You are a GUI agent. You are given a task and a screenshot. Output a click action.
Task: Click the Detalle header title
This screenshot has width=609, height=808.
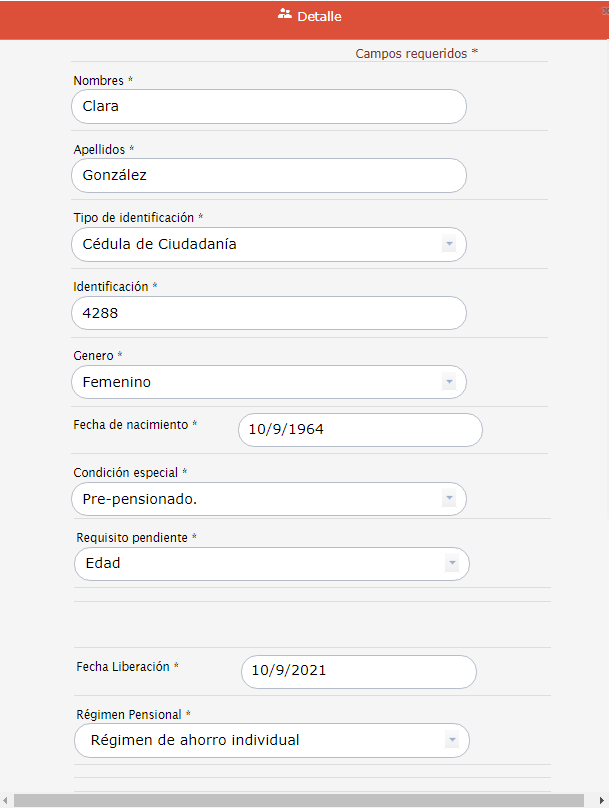(x=319, y=17)
